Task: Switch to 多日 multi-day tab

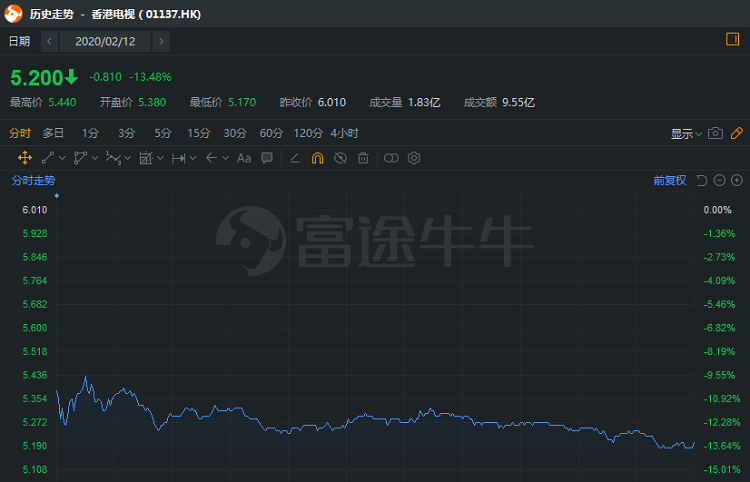Action: point(53,133)
